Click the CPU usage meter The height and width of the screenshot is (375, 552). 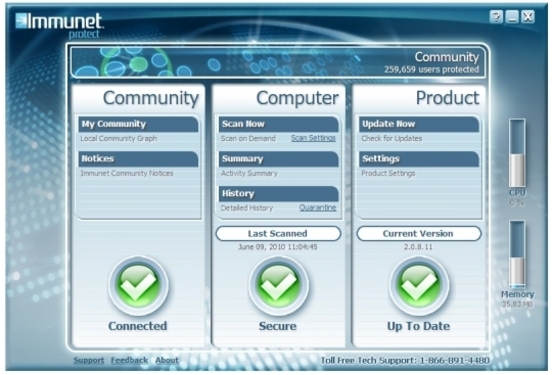517,153
